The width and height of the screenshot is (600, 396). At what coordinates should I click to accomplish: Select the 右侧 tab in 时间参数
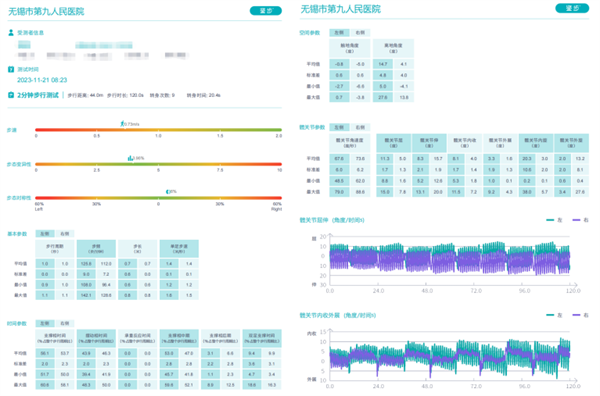(x=65, y=323)
